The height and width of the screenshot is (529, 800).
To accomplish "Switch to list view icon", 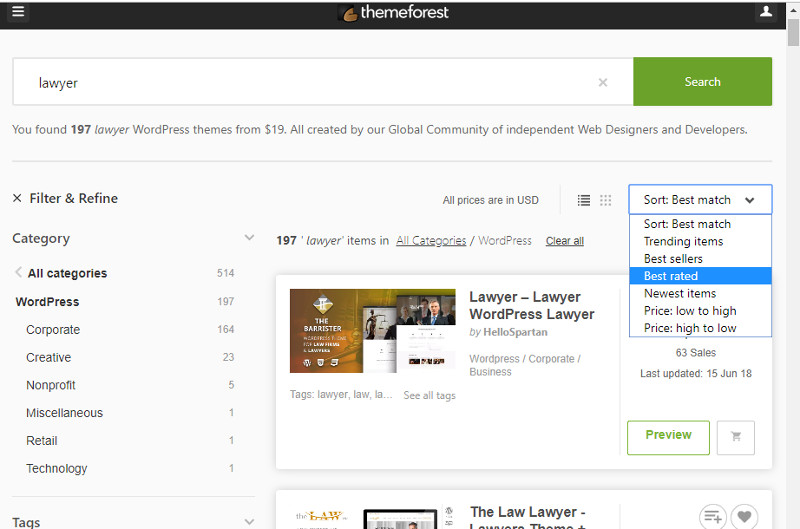I will [584, 200].
